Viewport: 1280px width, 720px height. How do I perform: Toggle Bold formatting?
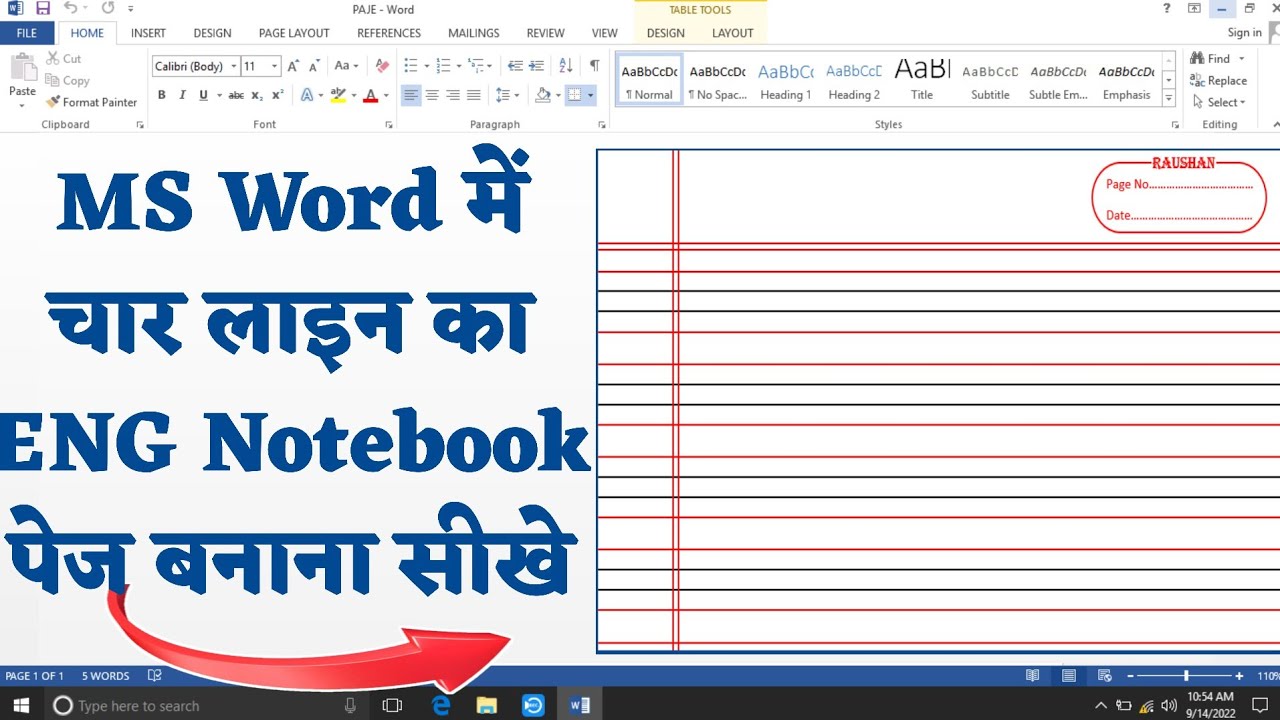point(162,95)
